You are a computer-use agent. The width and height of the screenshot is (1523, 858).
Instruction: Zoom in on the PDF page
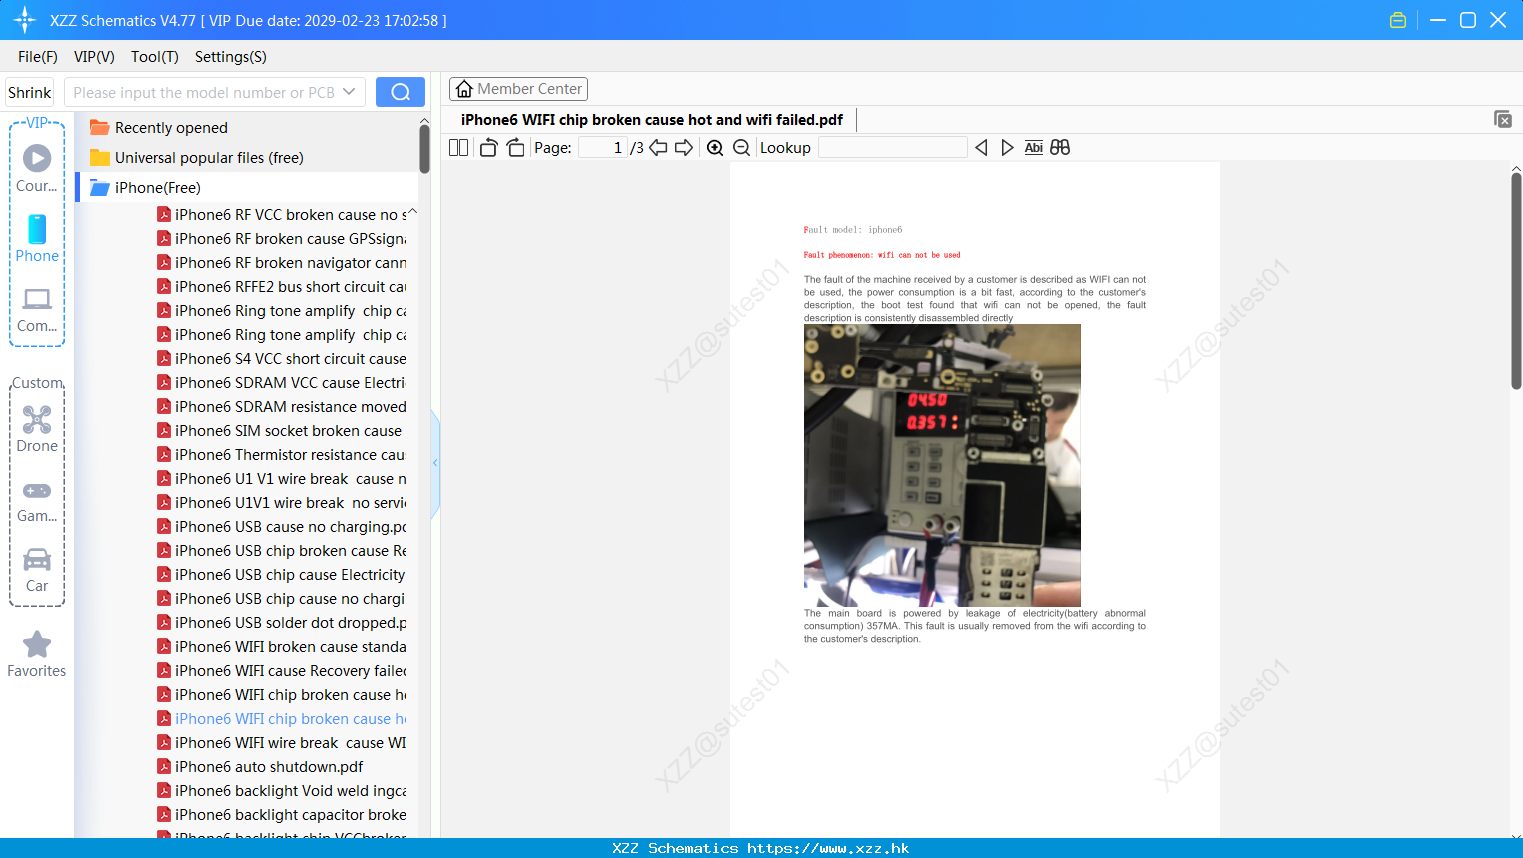715,148
